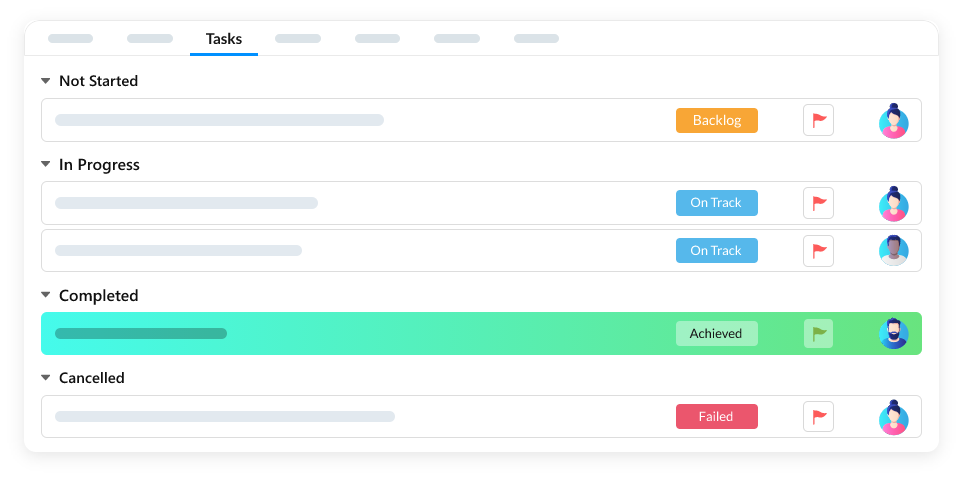
Task: Click the green flag on the Achieved task
Action: click(x=818, y=334)
